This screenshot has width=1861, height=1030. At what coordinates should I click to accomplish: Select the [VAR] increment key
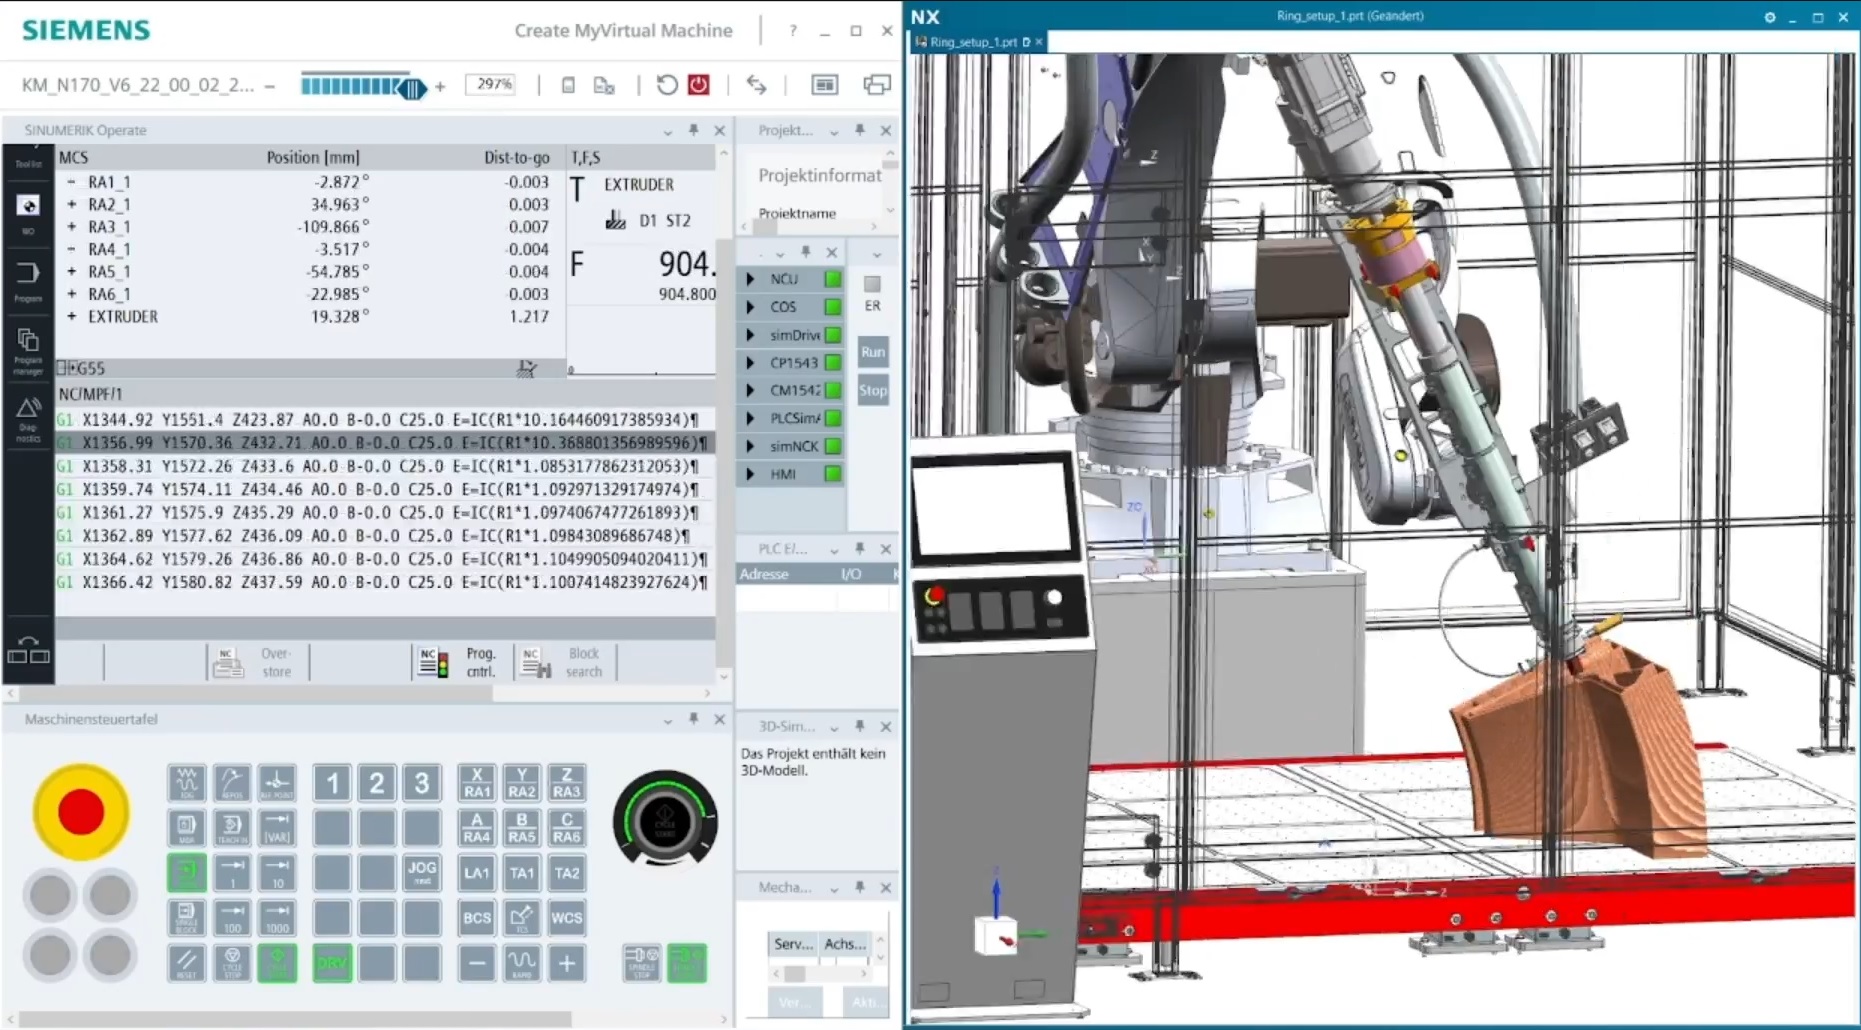277,827
